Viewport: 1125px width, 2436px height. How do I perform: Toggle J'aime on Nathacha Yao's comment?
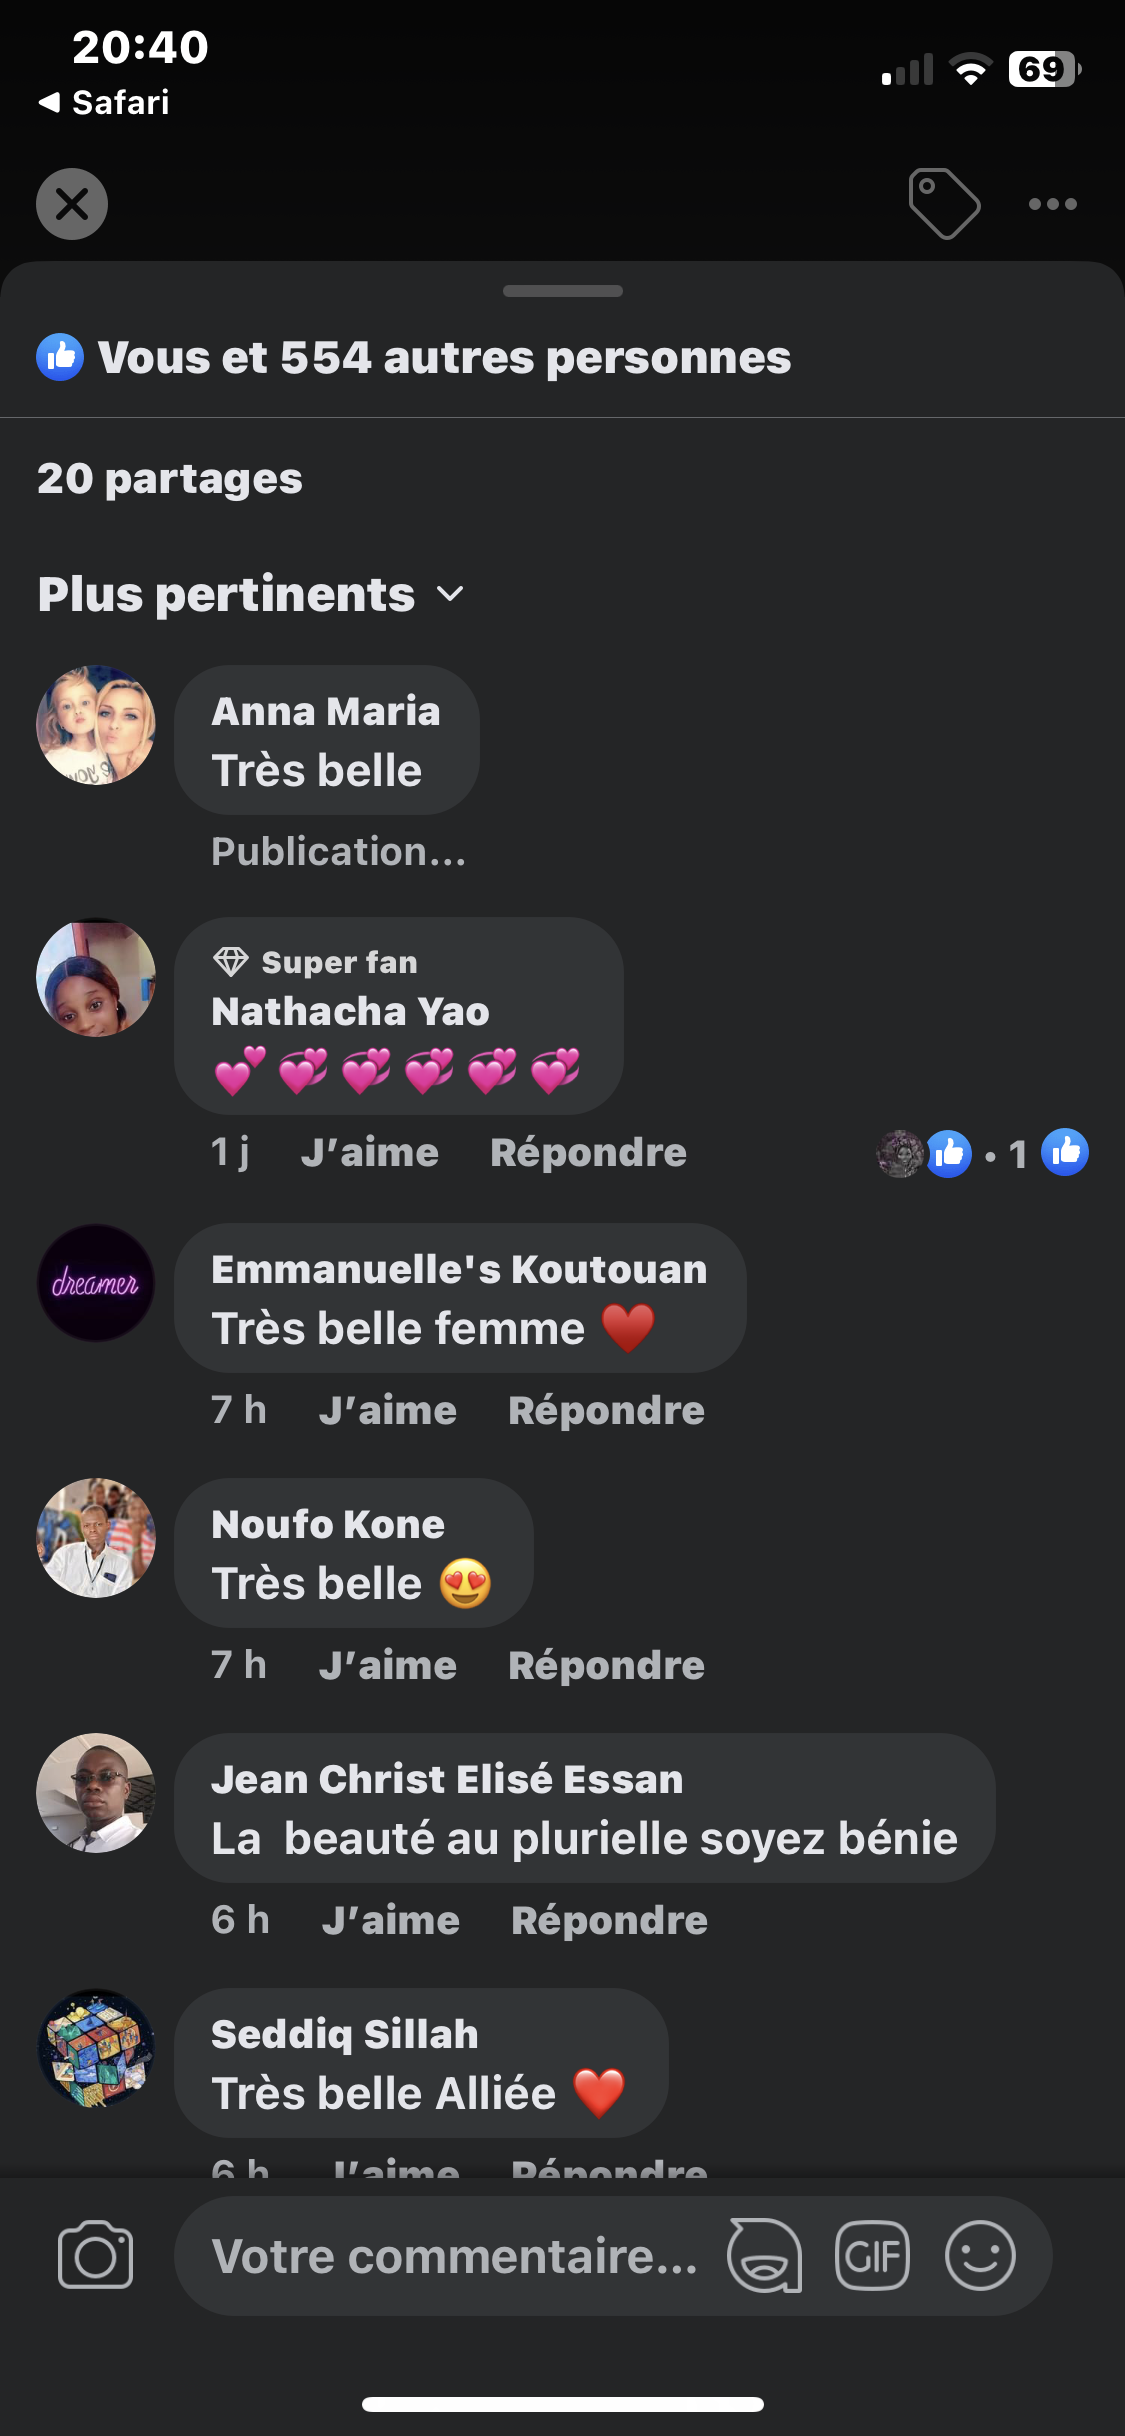370,1153
